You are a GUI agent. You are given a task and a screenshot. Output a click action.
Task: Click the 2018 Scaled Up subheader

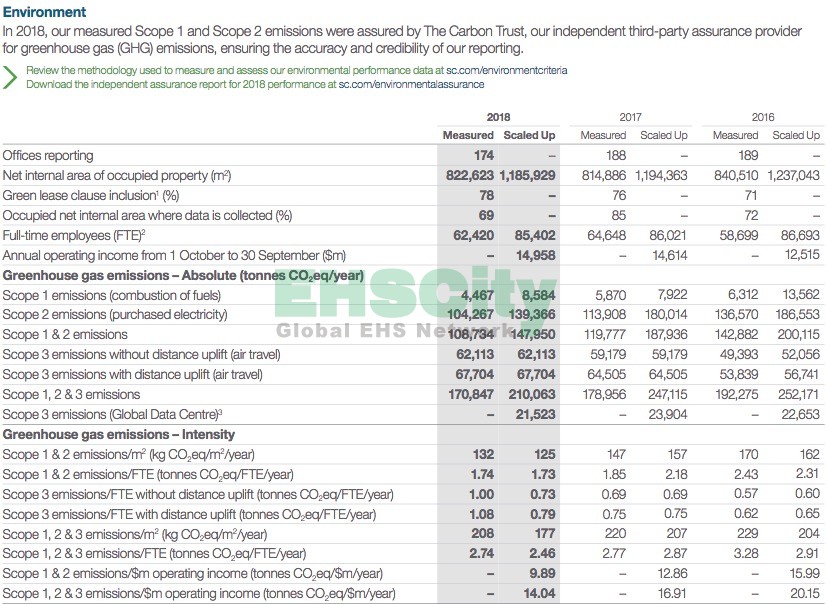point(529,135)
